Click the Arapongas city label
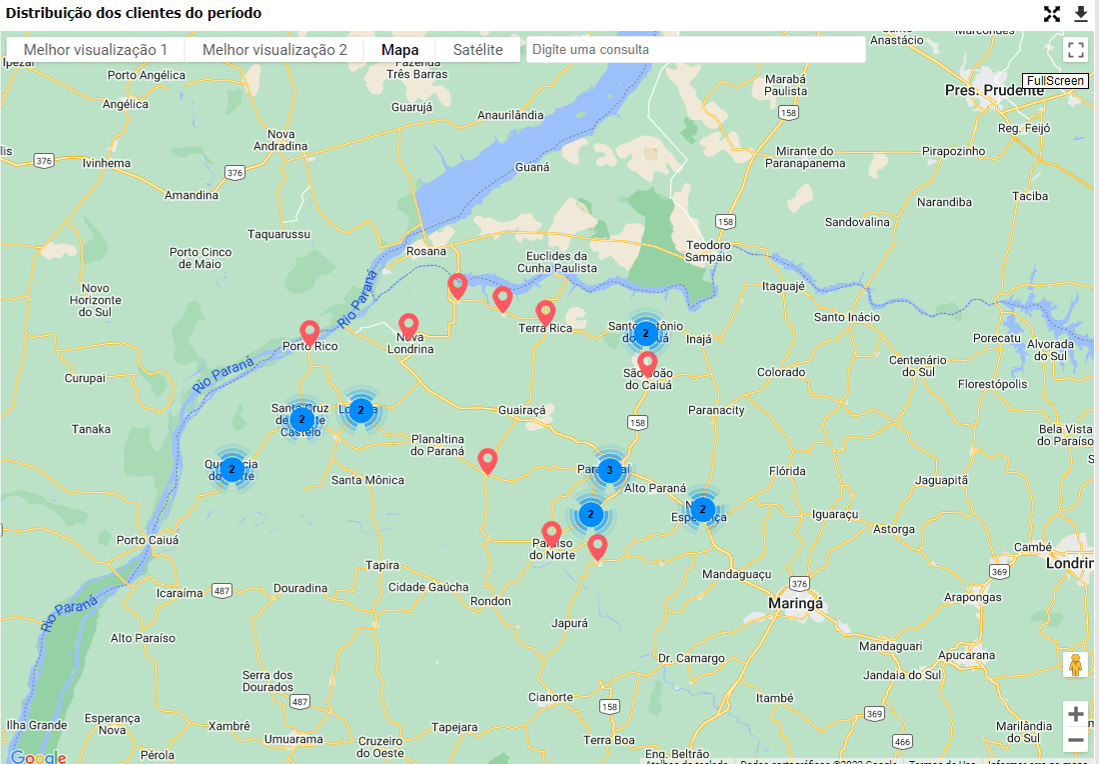1099x764 pixels. click(972, 597)
